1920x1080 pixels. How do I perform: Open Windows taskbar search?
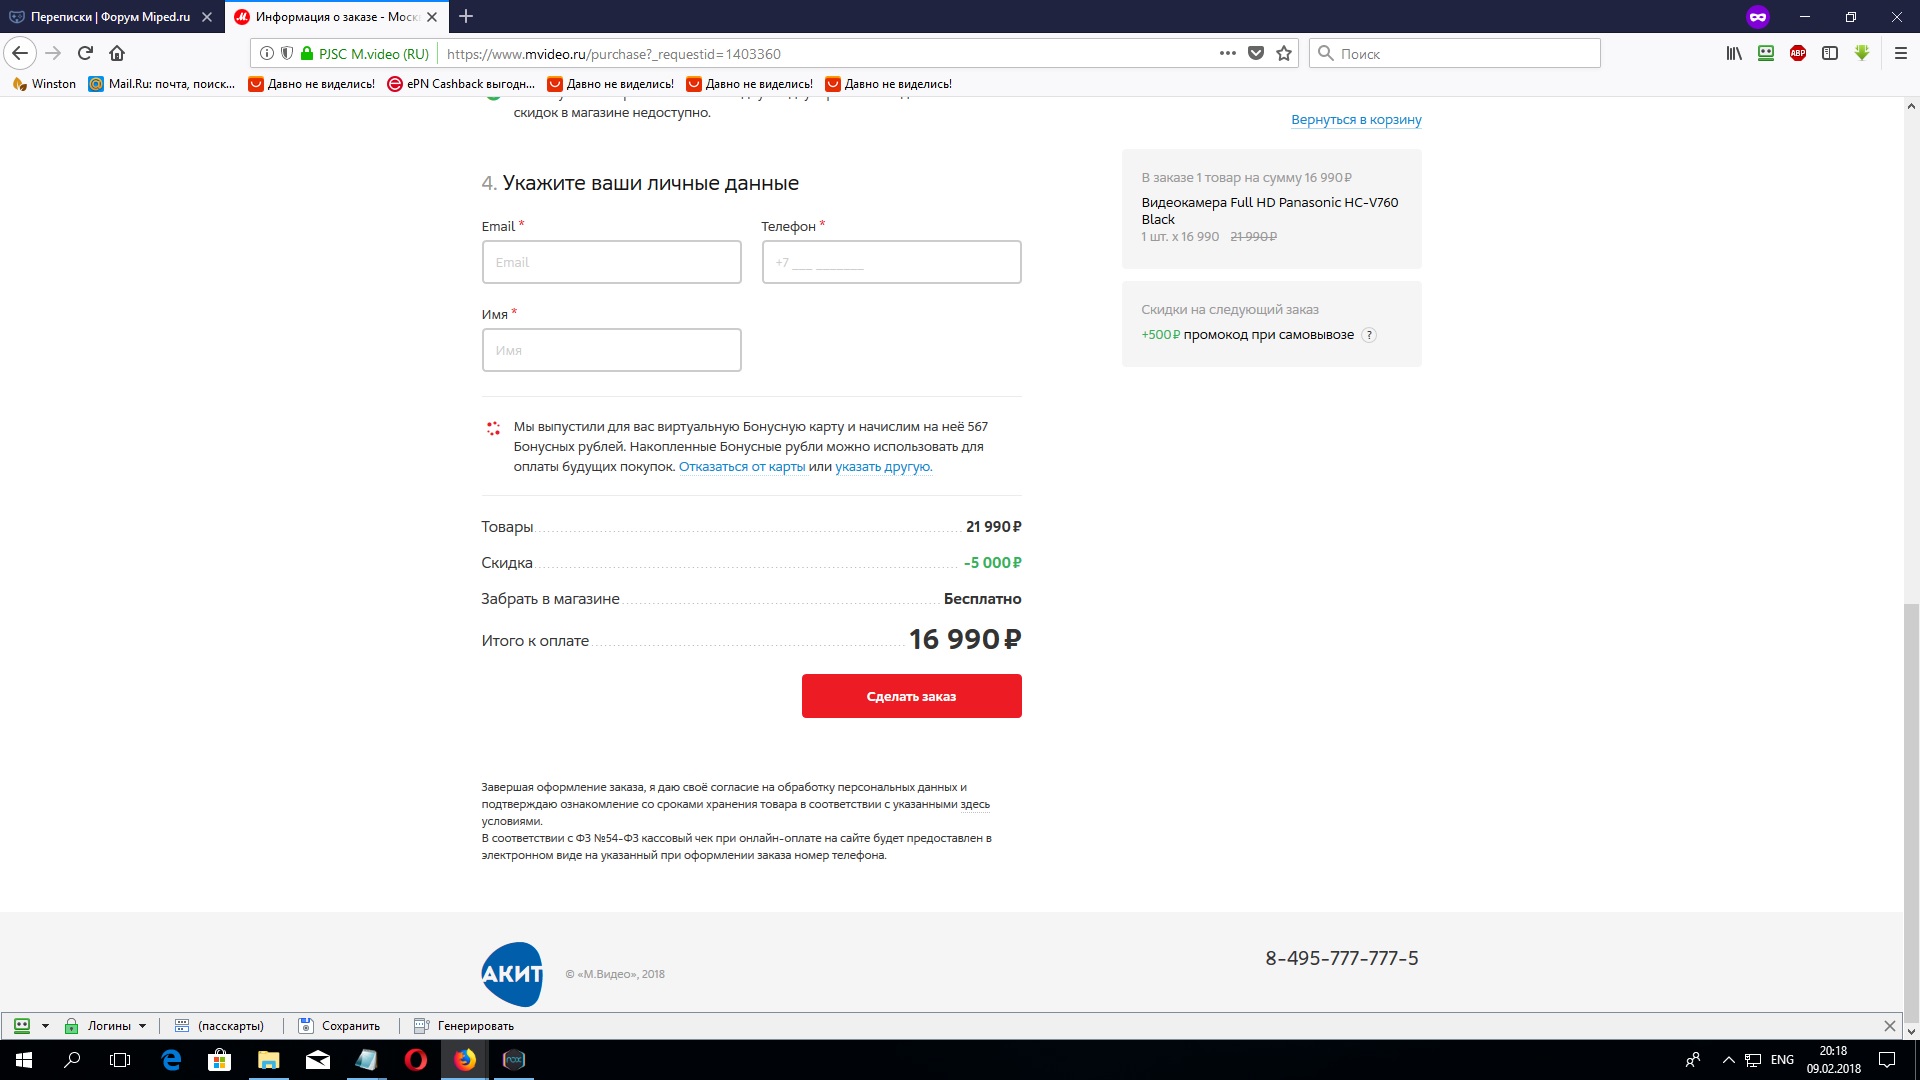[x=72, y=1060]
